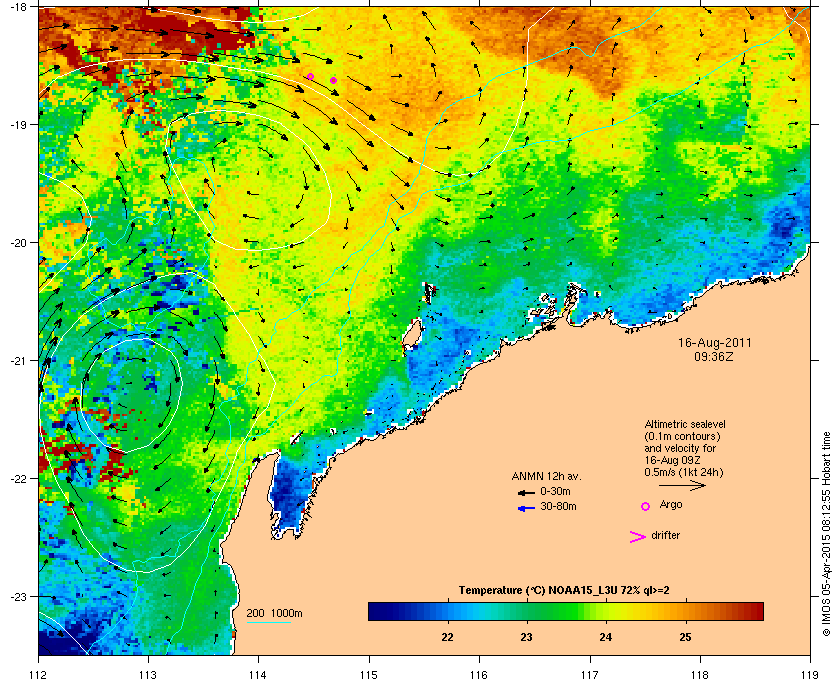Viewport: 840px width, 680px height.
Task: Click the Argo legend text
Action: [x=671, y=505]
